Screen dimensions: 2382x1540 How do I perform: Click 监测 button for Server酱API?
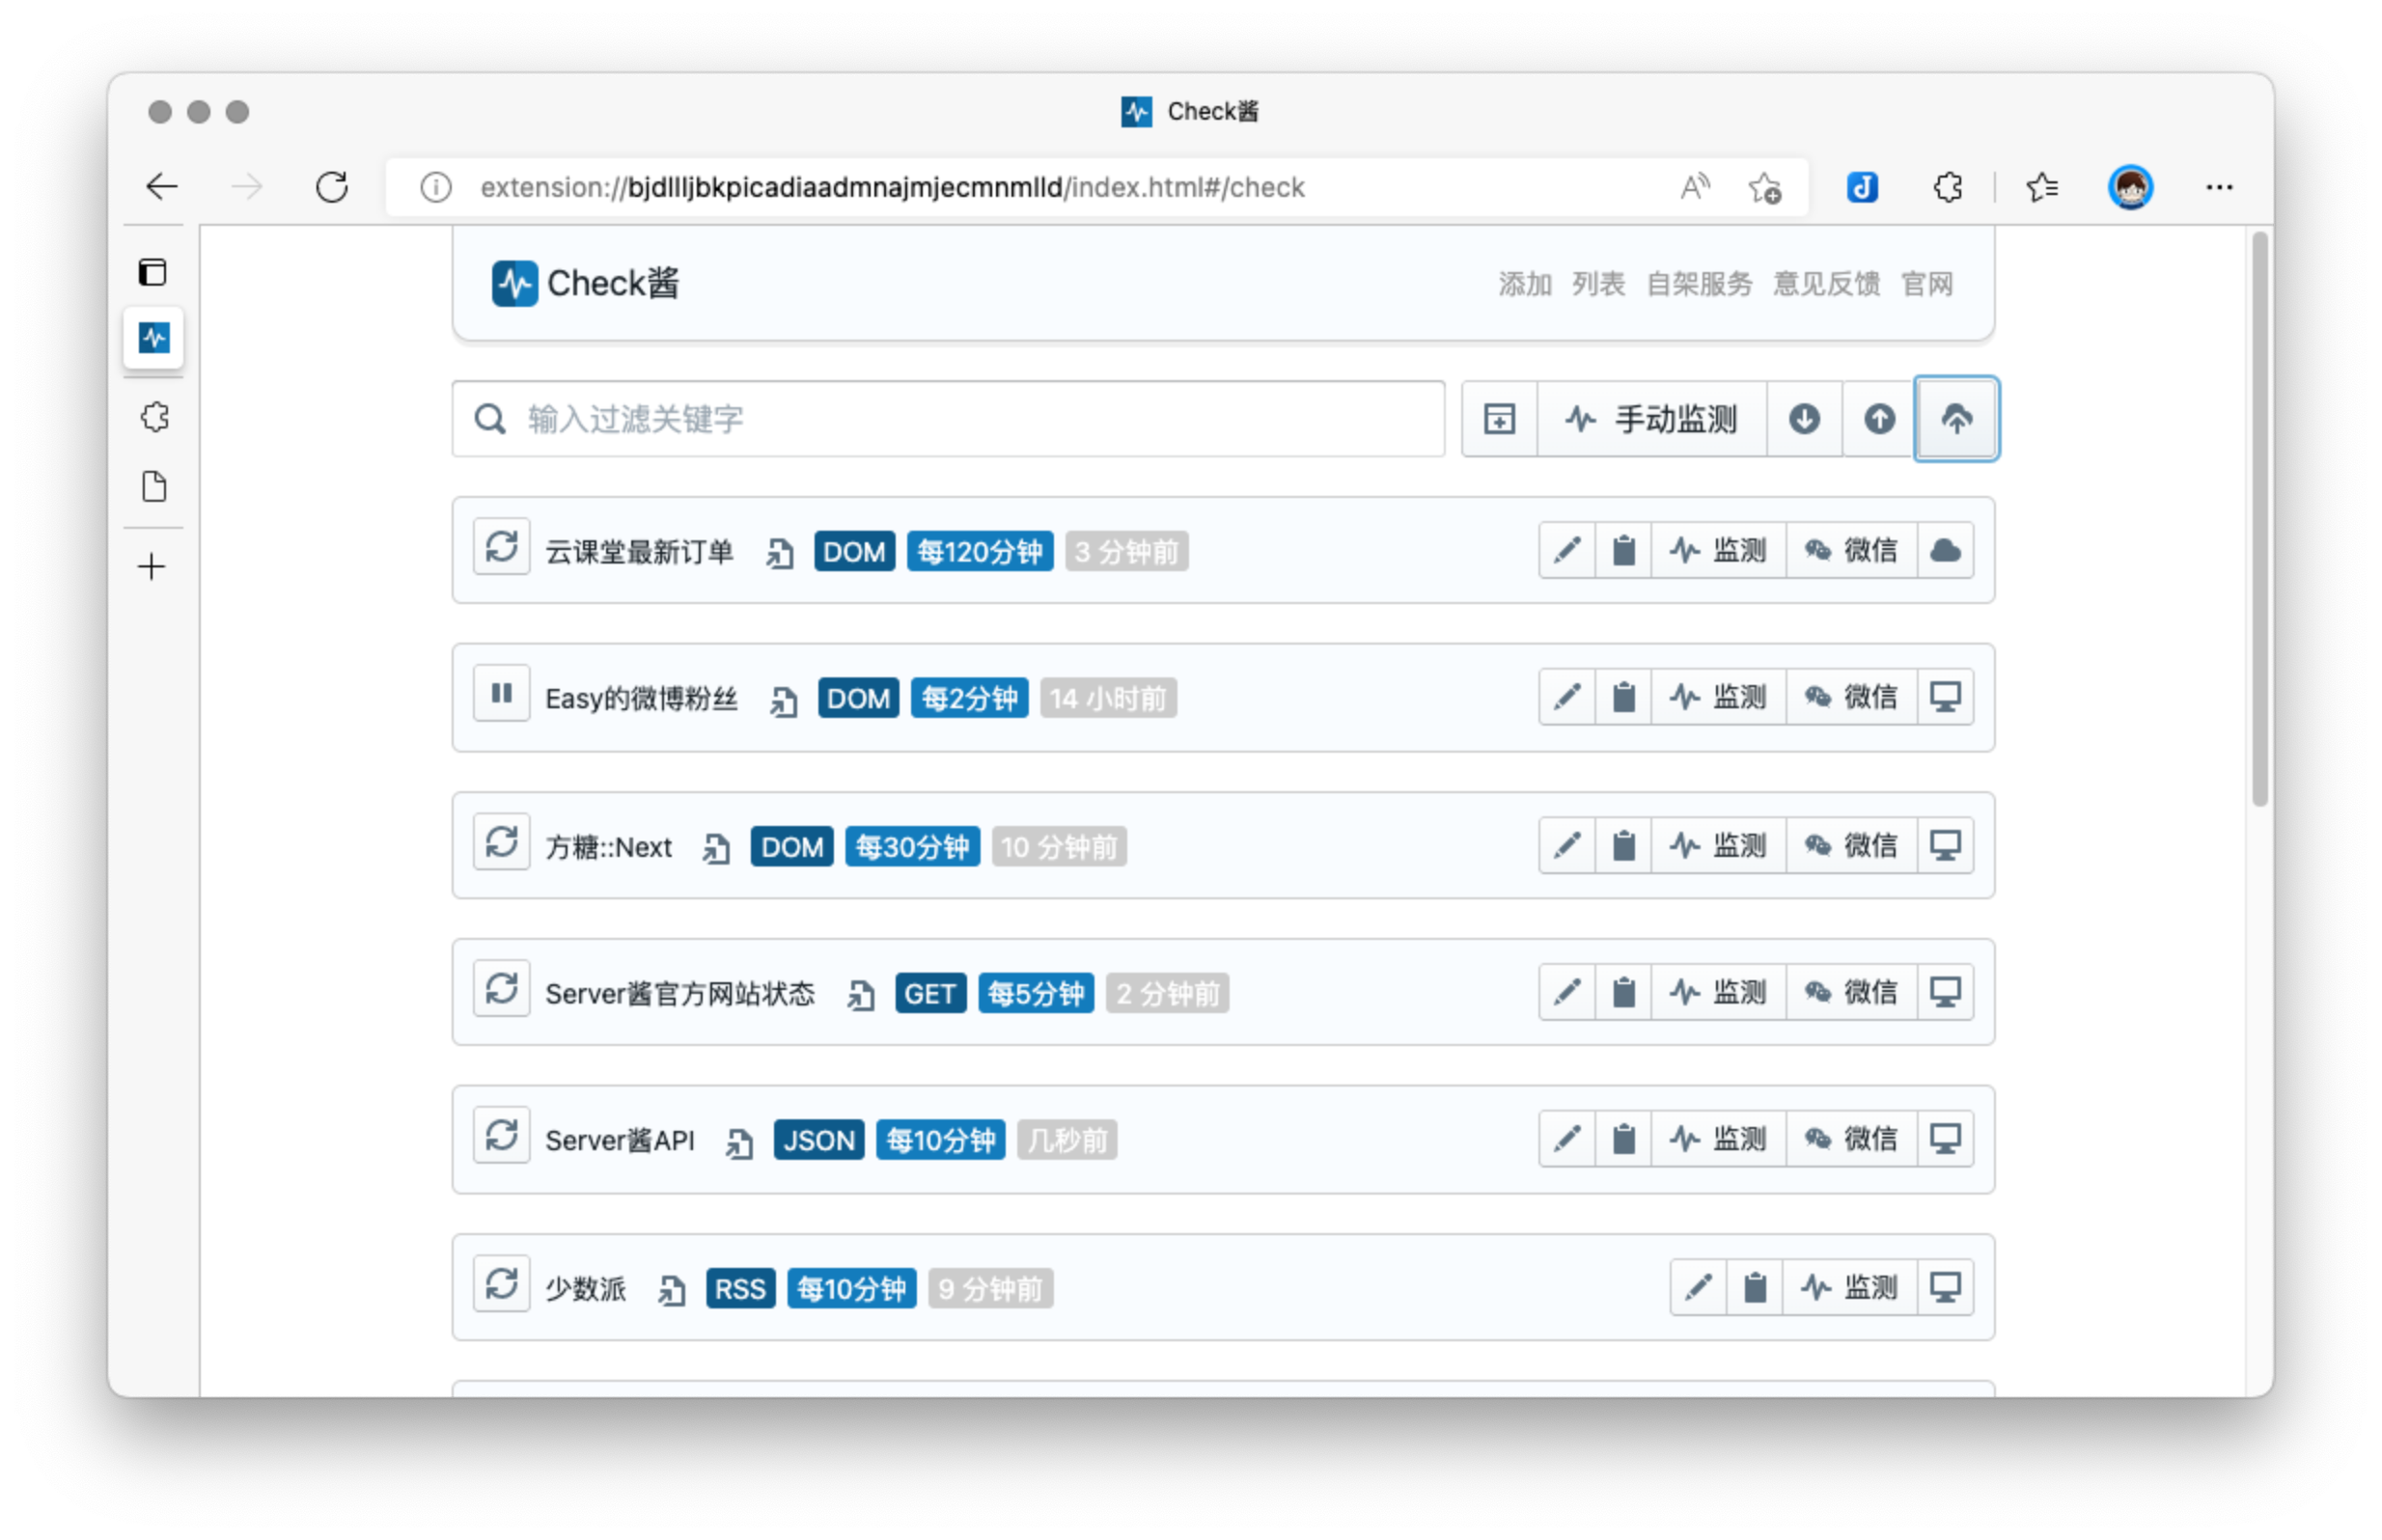(x=1718, y=1139)
